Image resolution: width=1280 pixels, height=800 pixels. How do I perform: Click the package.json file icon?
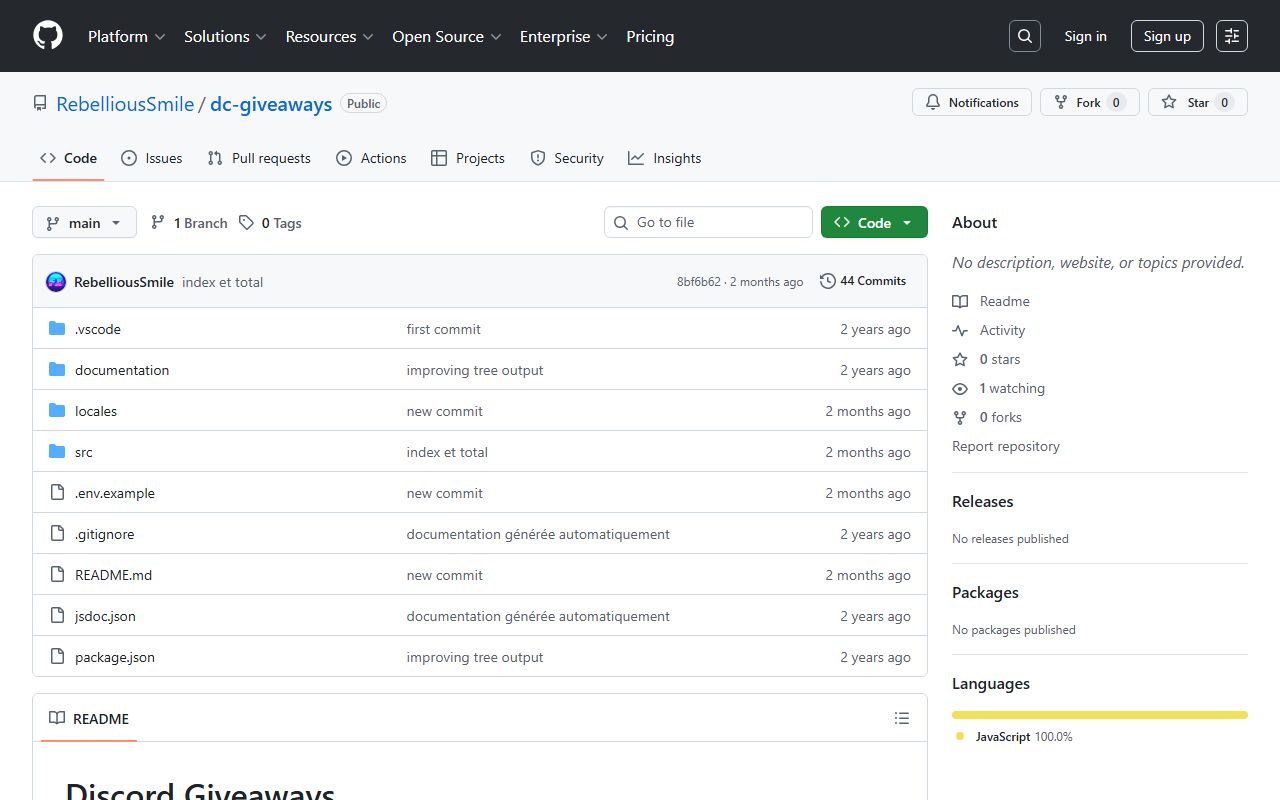pyautogui.click(x=57, y=657)
